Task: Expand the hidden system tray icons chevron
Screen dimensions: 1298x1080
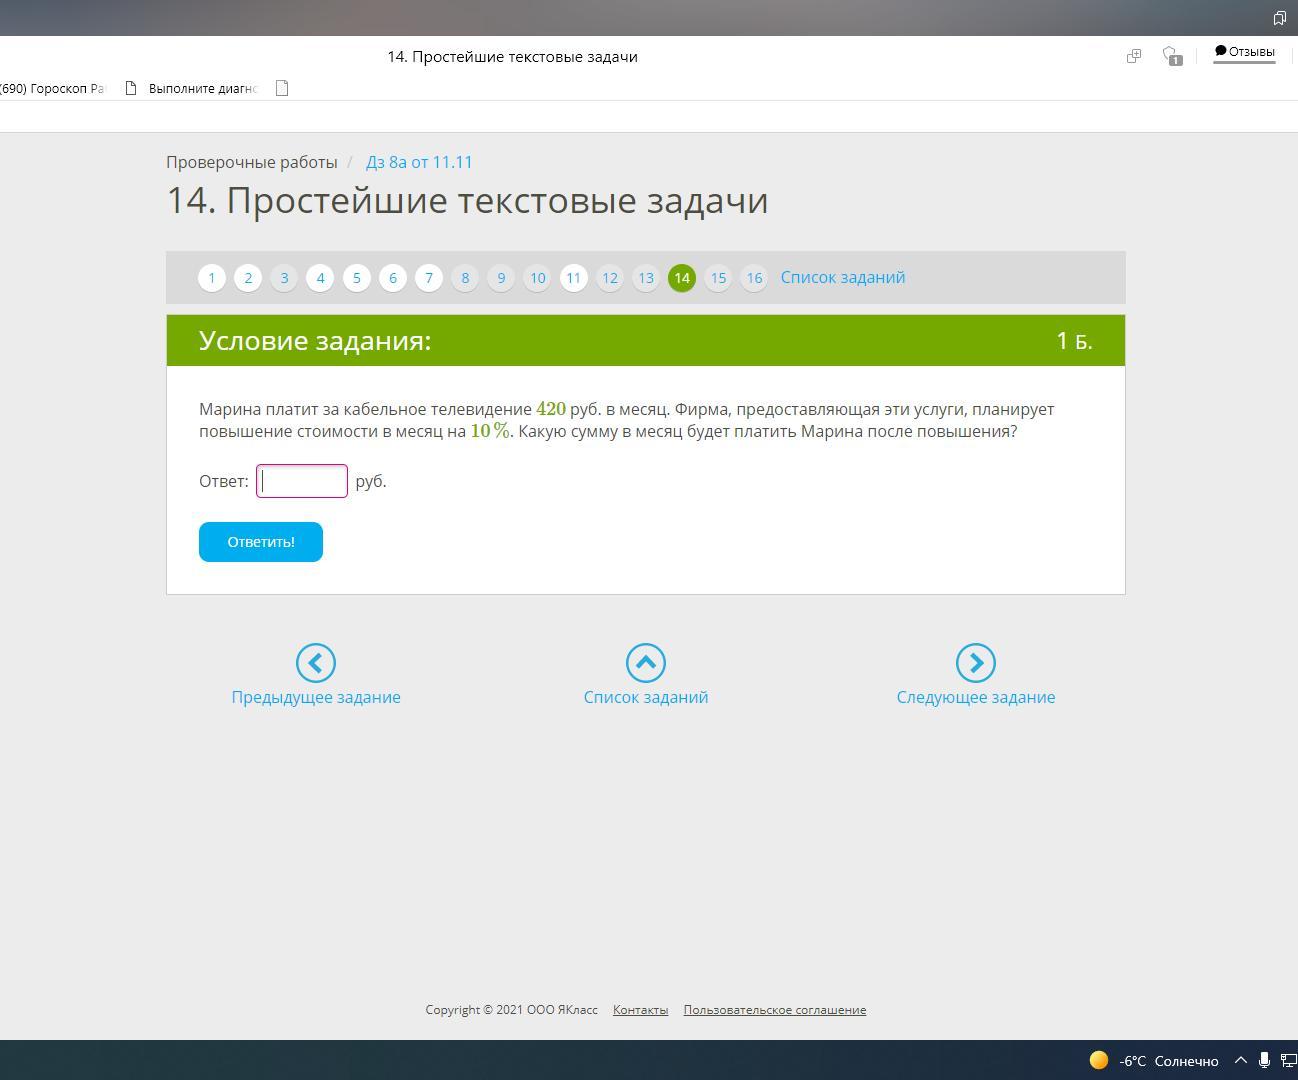Action: pyautogui.click(x=1241, y=1061)
